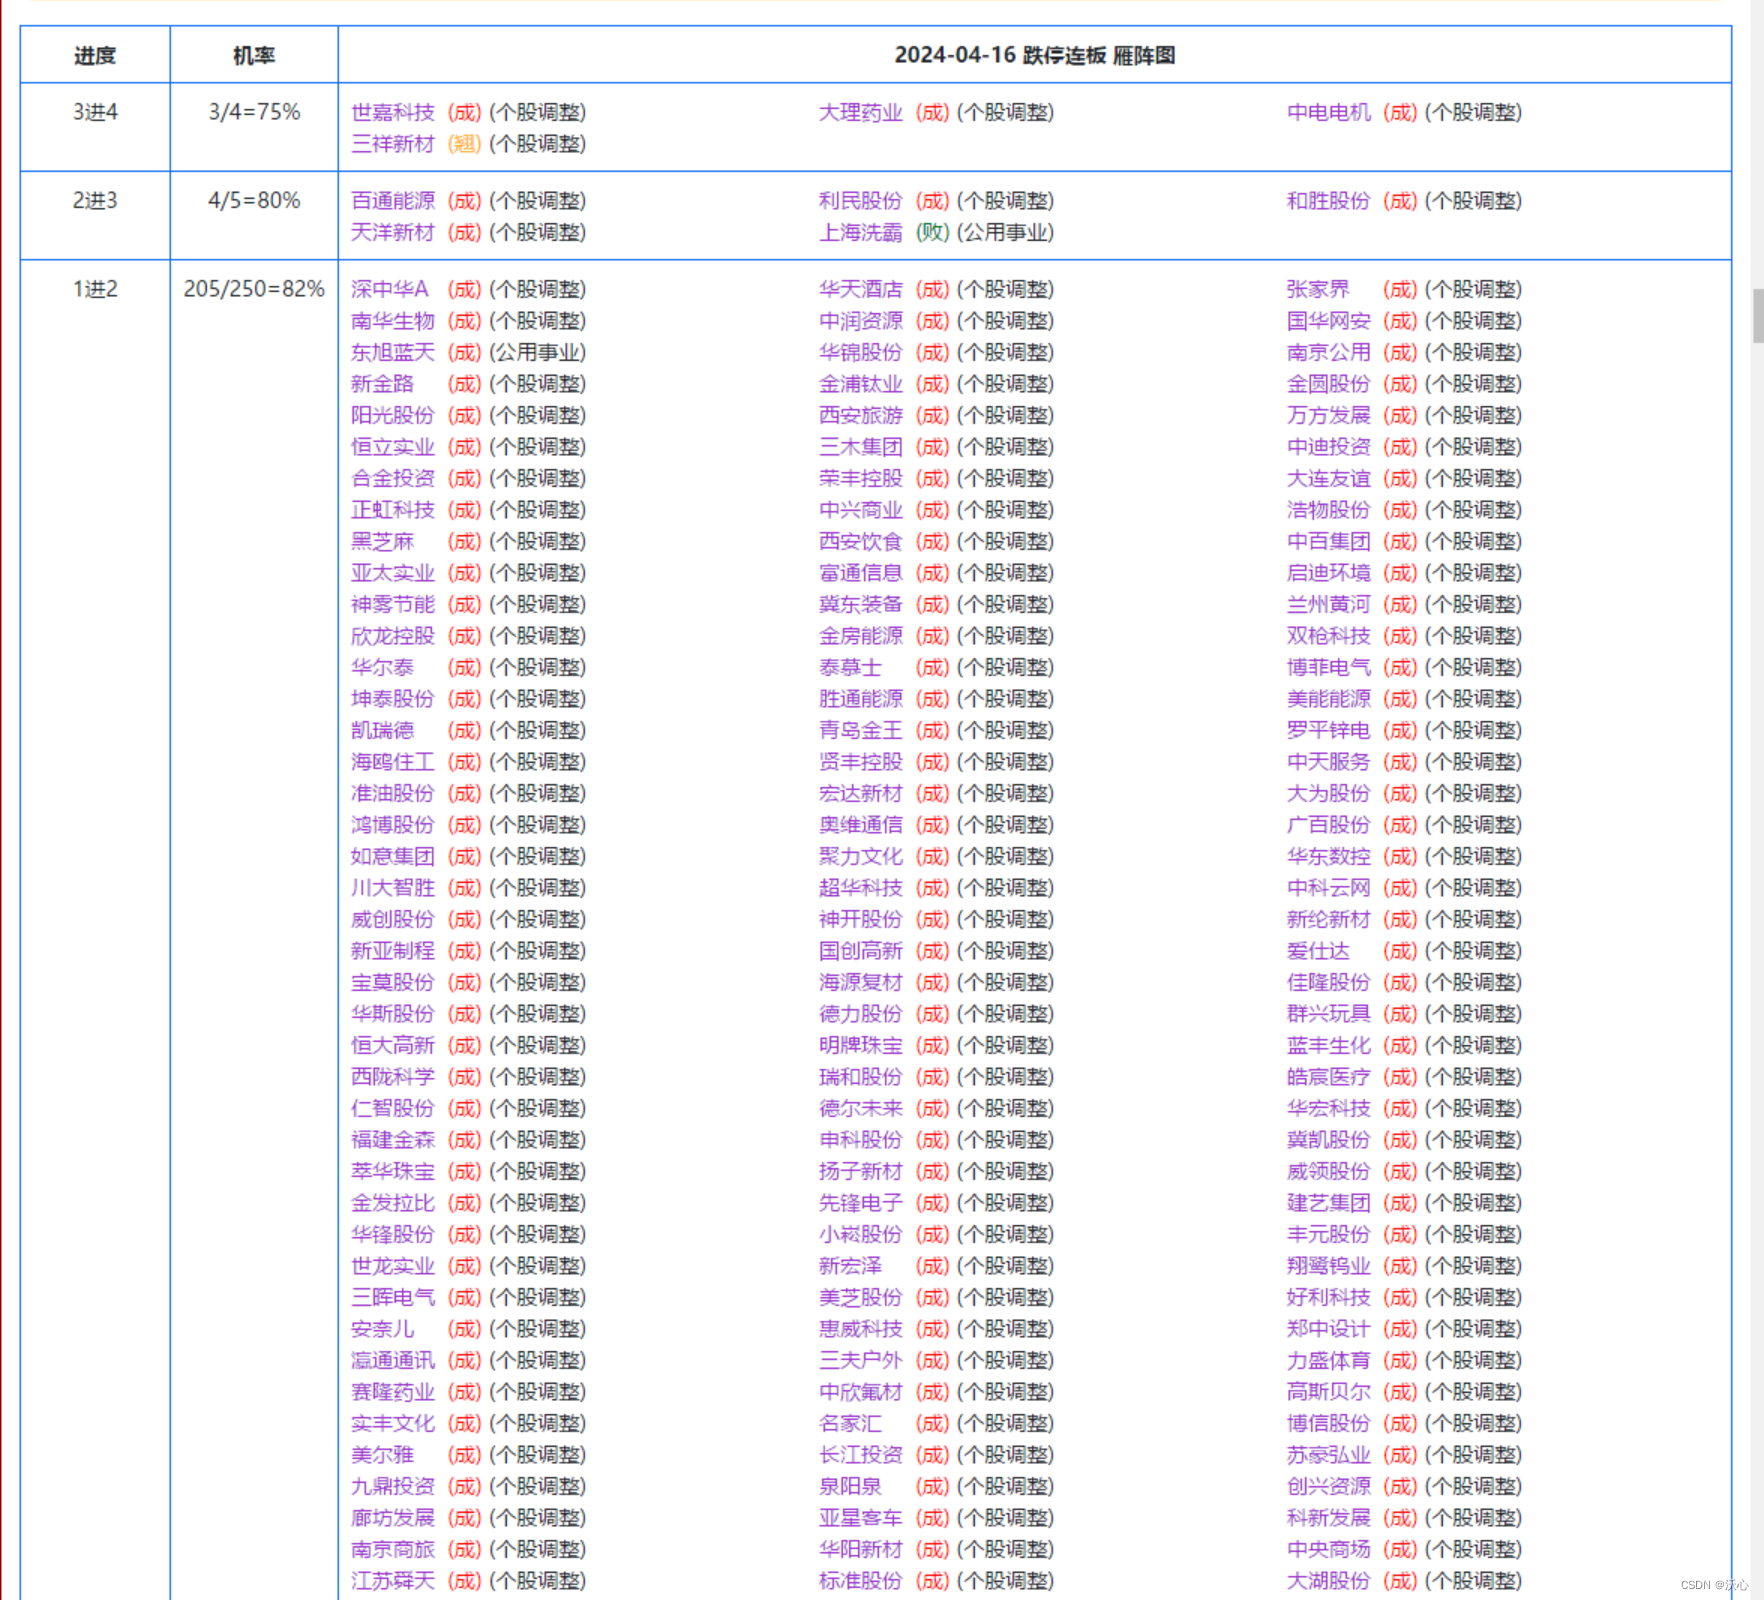Click the 上海洗霸 stock name
Viewport: 1764px width, 1600px height.
click(x=861, y=232)
